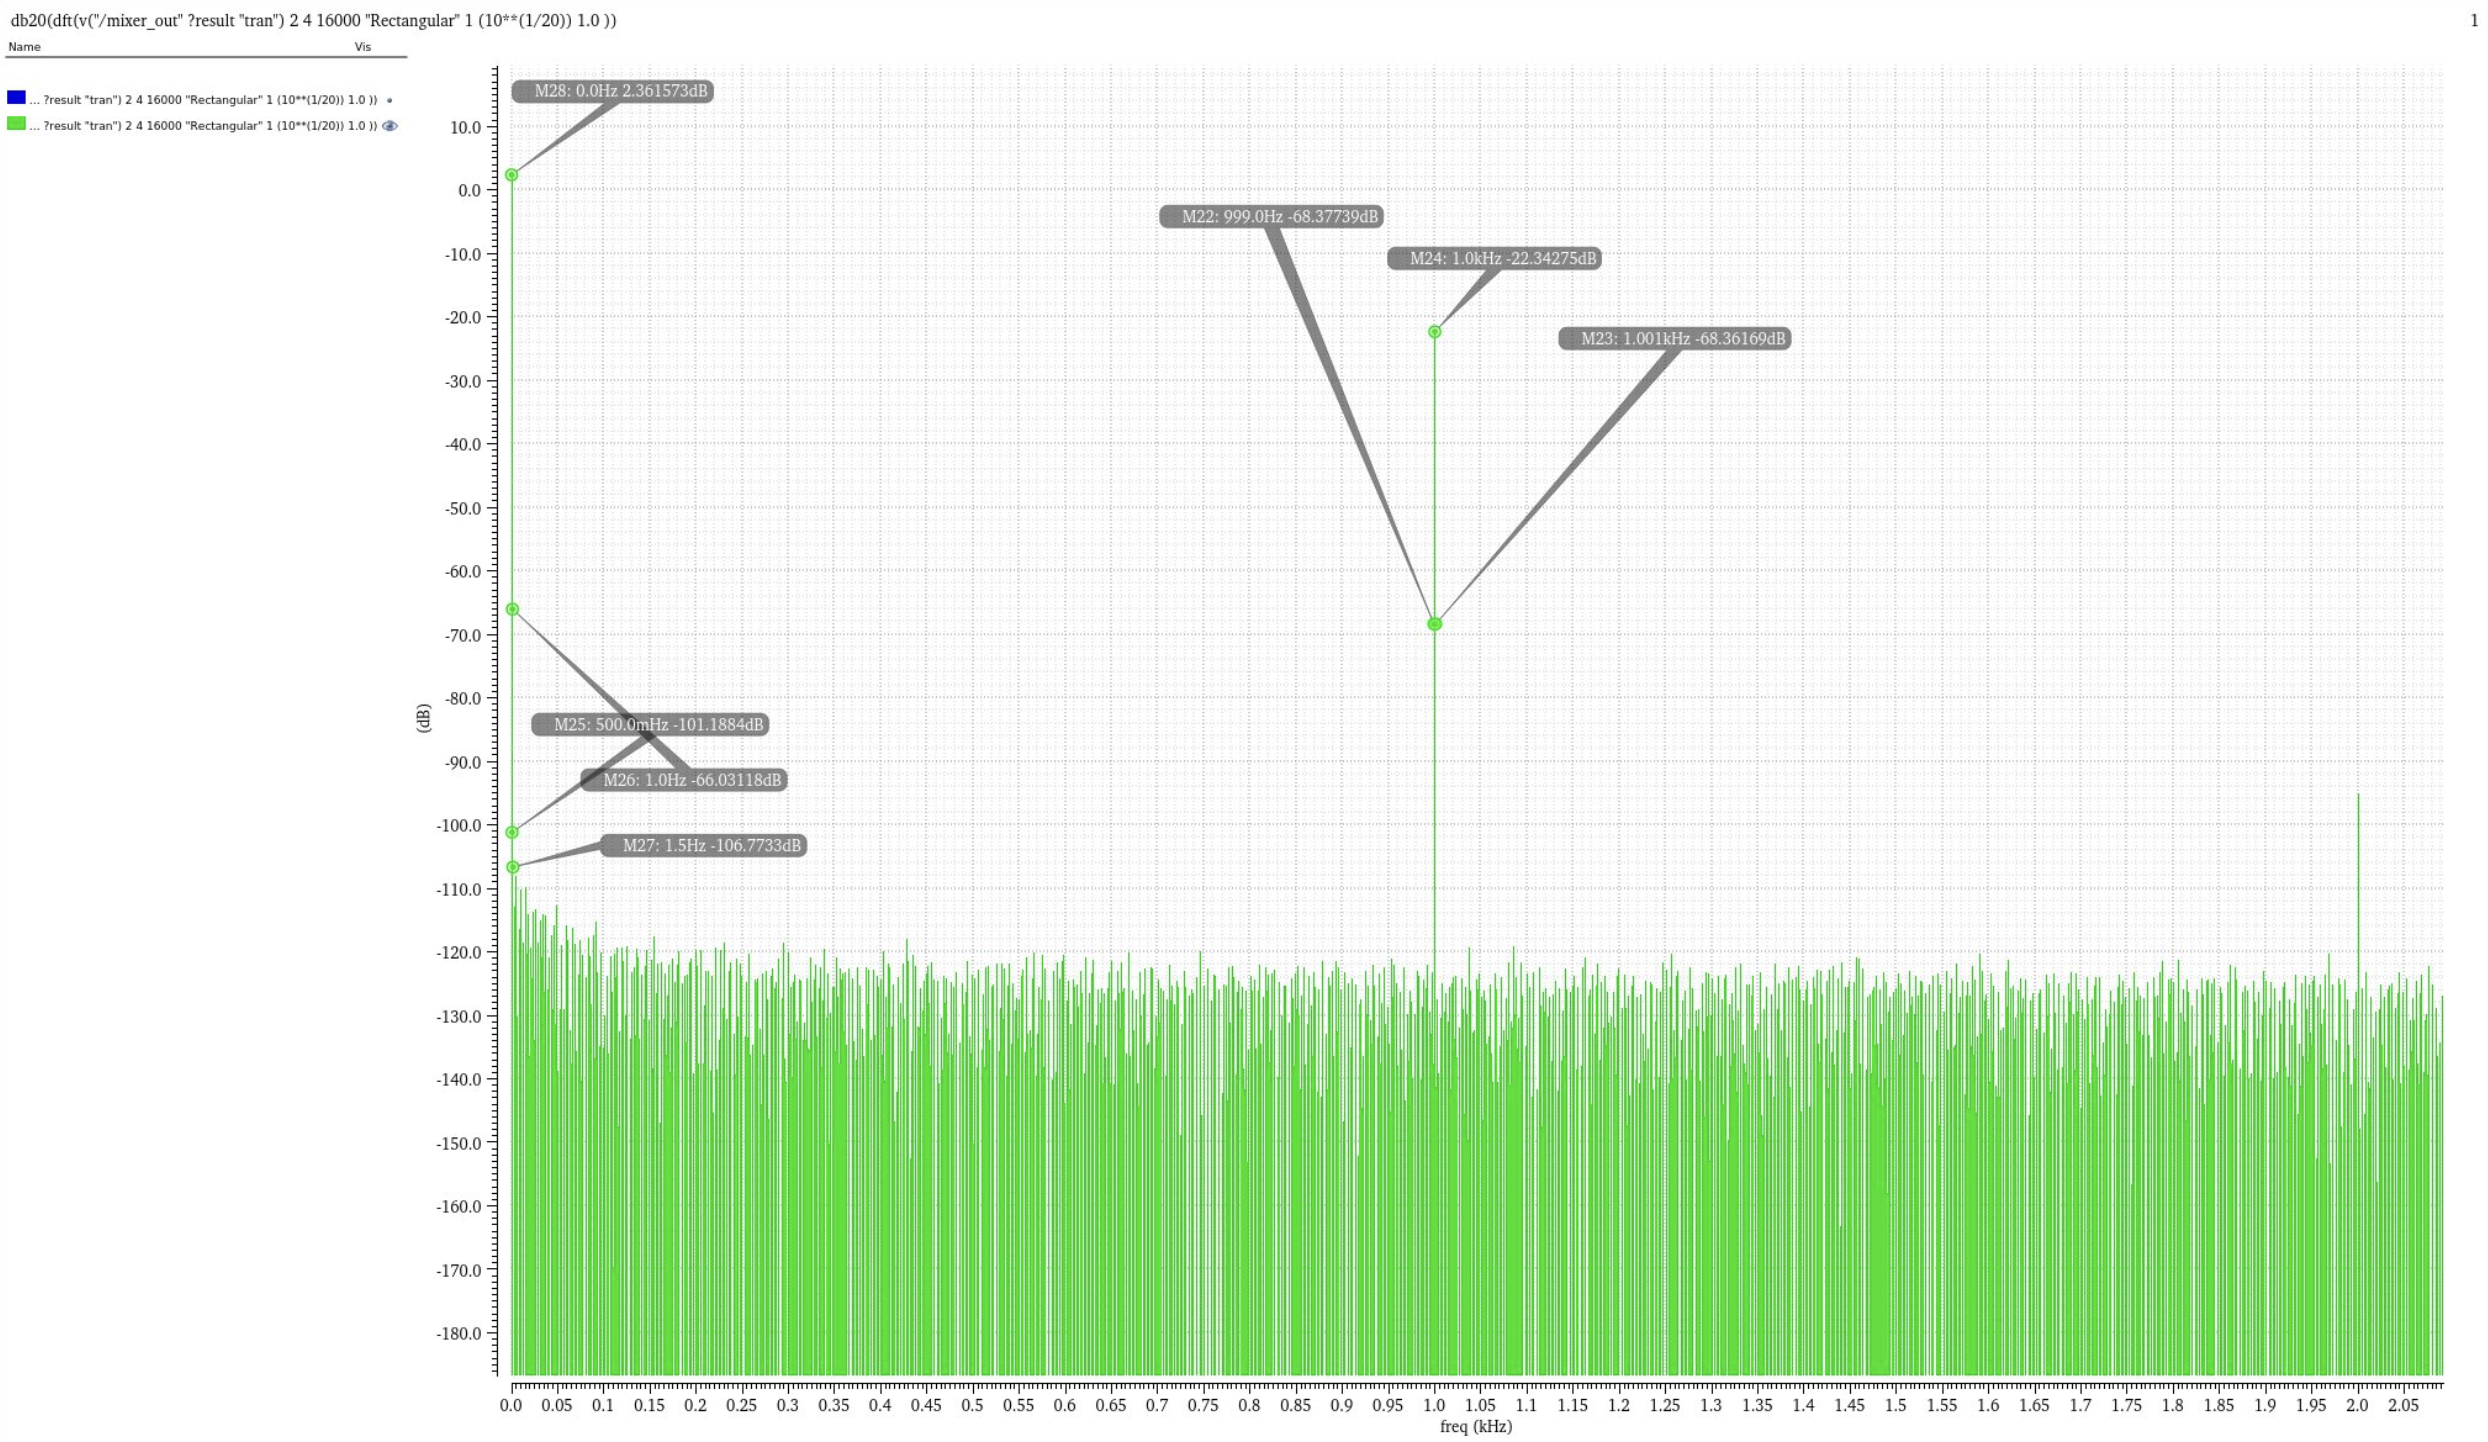Click the '10.0' y-axis tick value
The height and width of the screenshot is (1442, 2488).
click(x=465, y=127)
